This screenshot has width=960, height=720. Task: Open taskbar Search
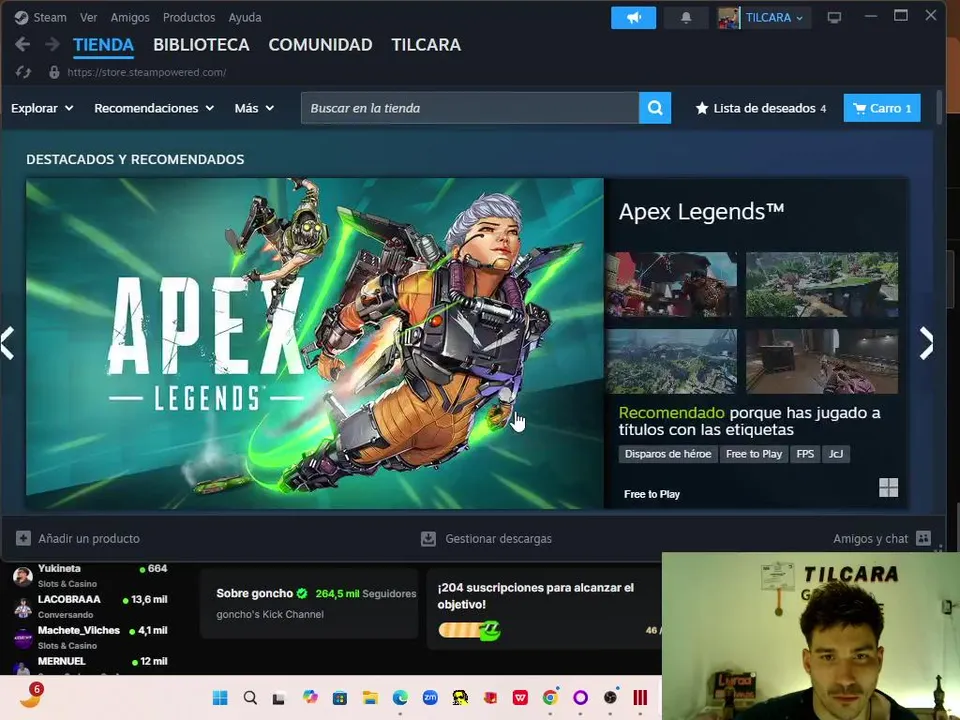250,697
